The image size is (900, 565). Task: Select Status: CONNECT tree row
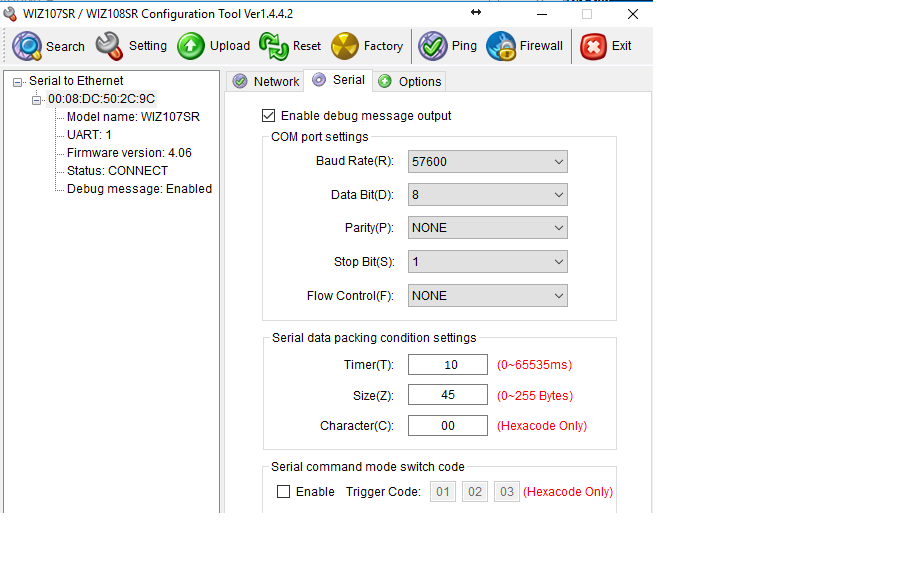(x=117, y=171)
